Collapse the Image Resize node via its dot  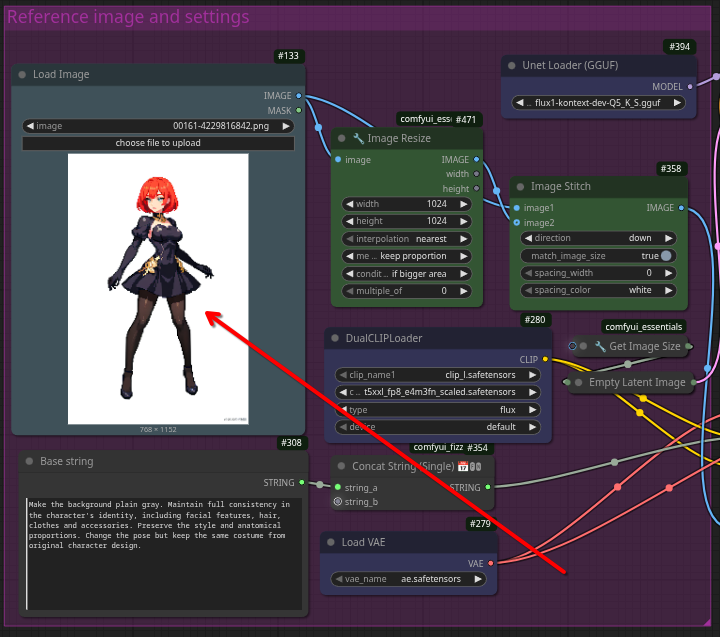(x=341, y=138)
